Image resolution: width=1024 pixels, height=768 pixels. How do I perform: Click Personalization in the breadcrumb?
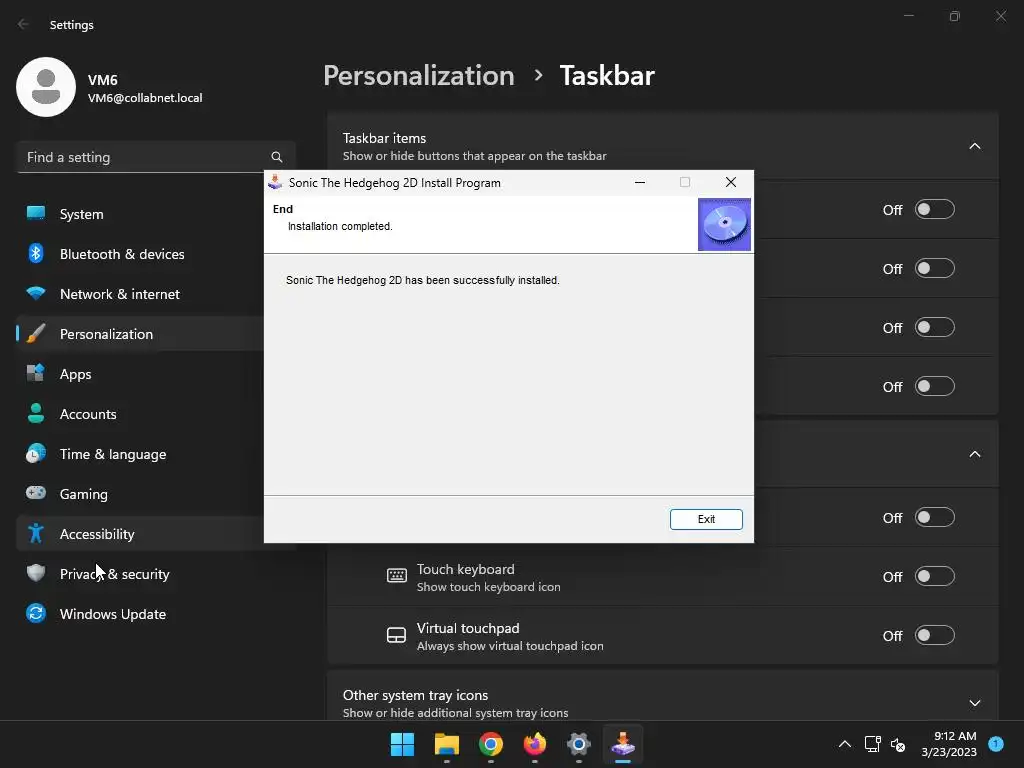[x=419, y=76]
